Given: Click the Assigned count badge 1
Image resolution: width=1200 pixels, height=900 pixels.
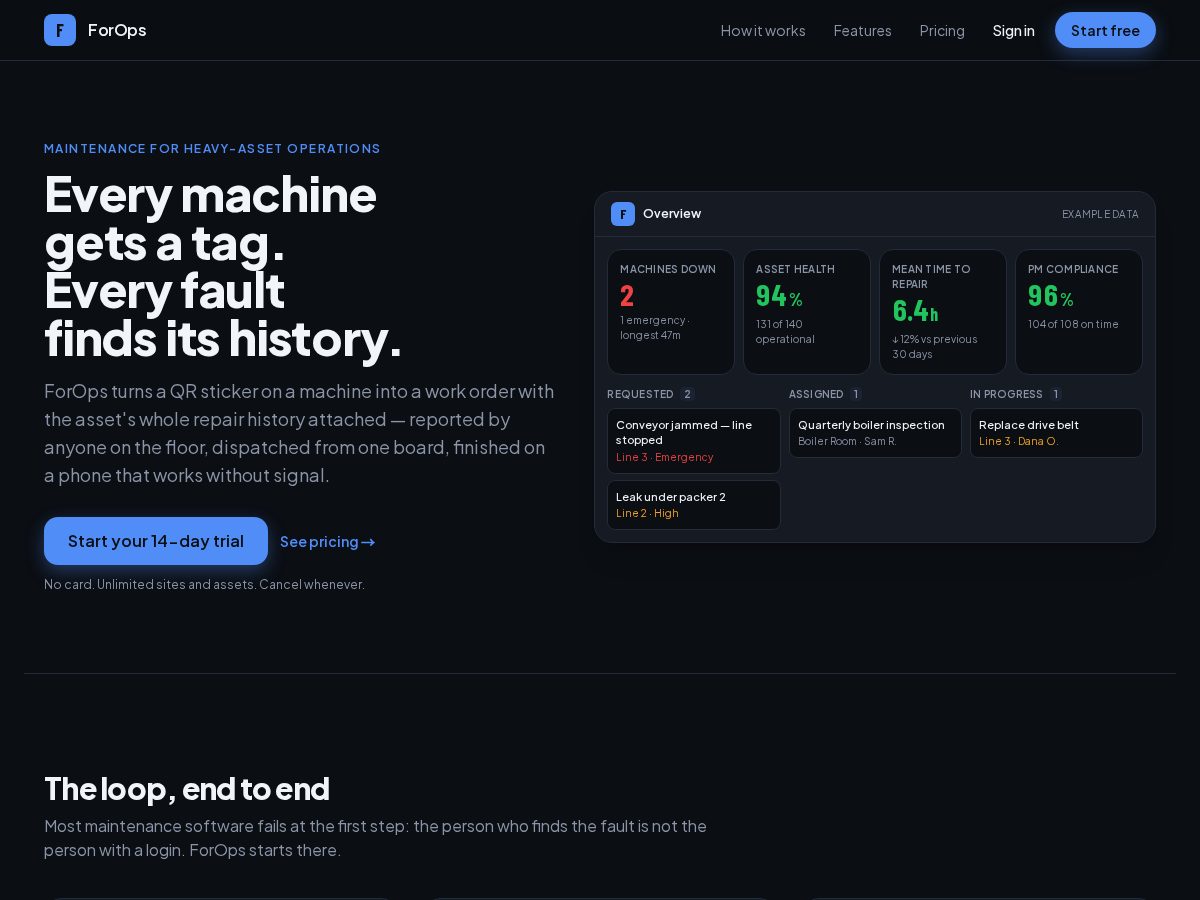Looking at the screenshot, I should pyautogui.click(x=856, y=394).
